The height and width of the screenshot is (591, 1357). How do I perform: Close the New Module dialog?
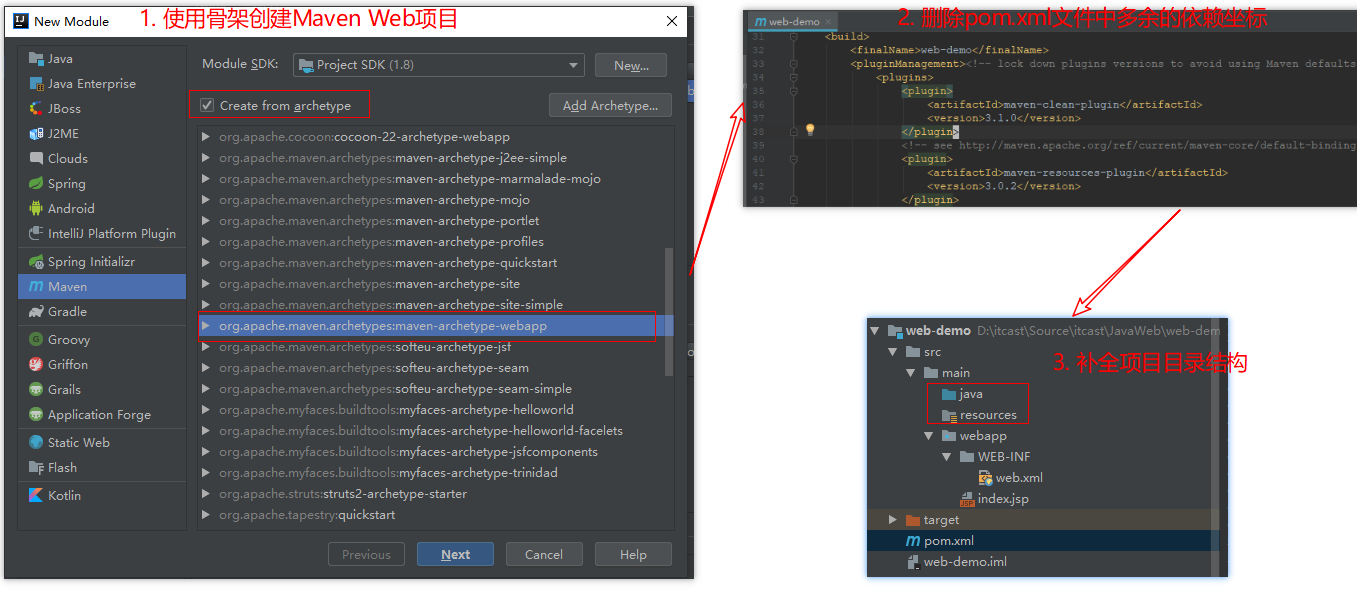click(671, 21)
